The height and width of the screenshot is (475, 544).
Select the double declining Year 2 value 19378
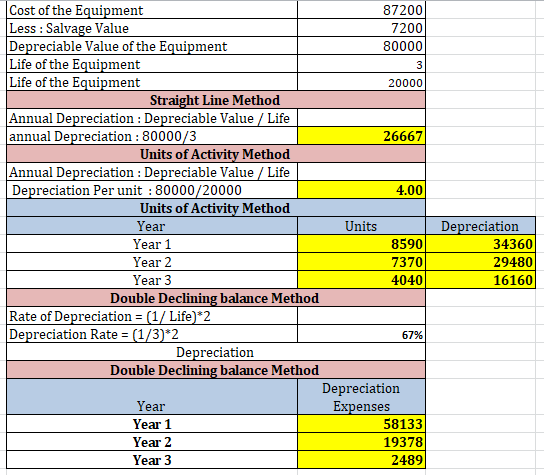point(361,442)
